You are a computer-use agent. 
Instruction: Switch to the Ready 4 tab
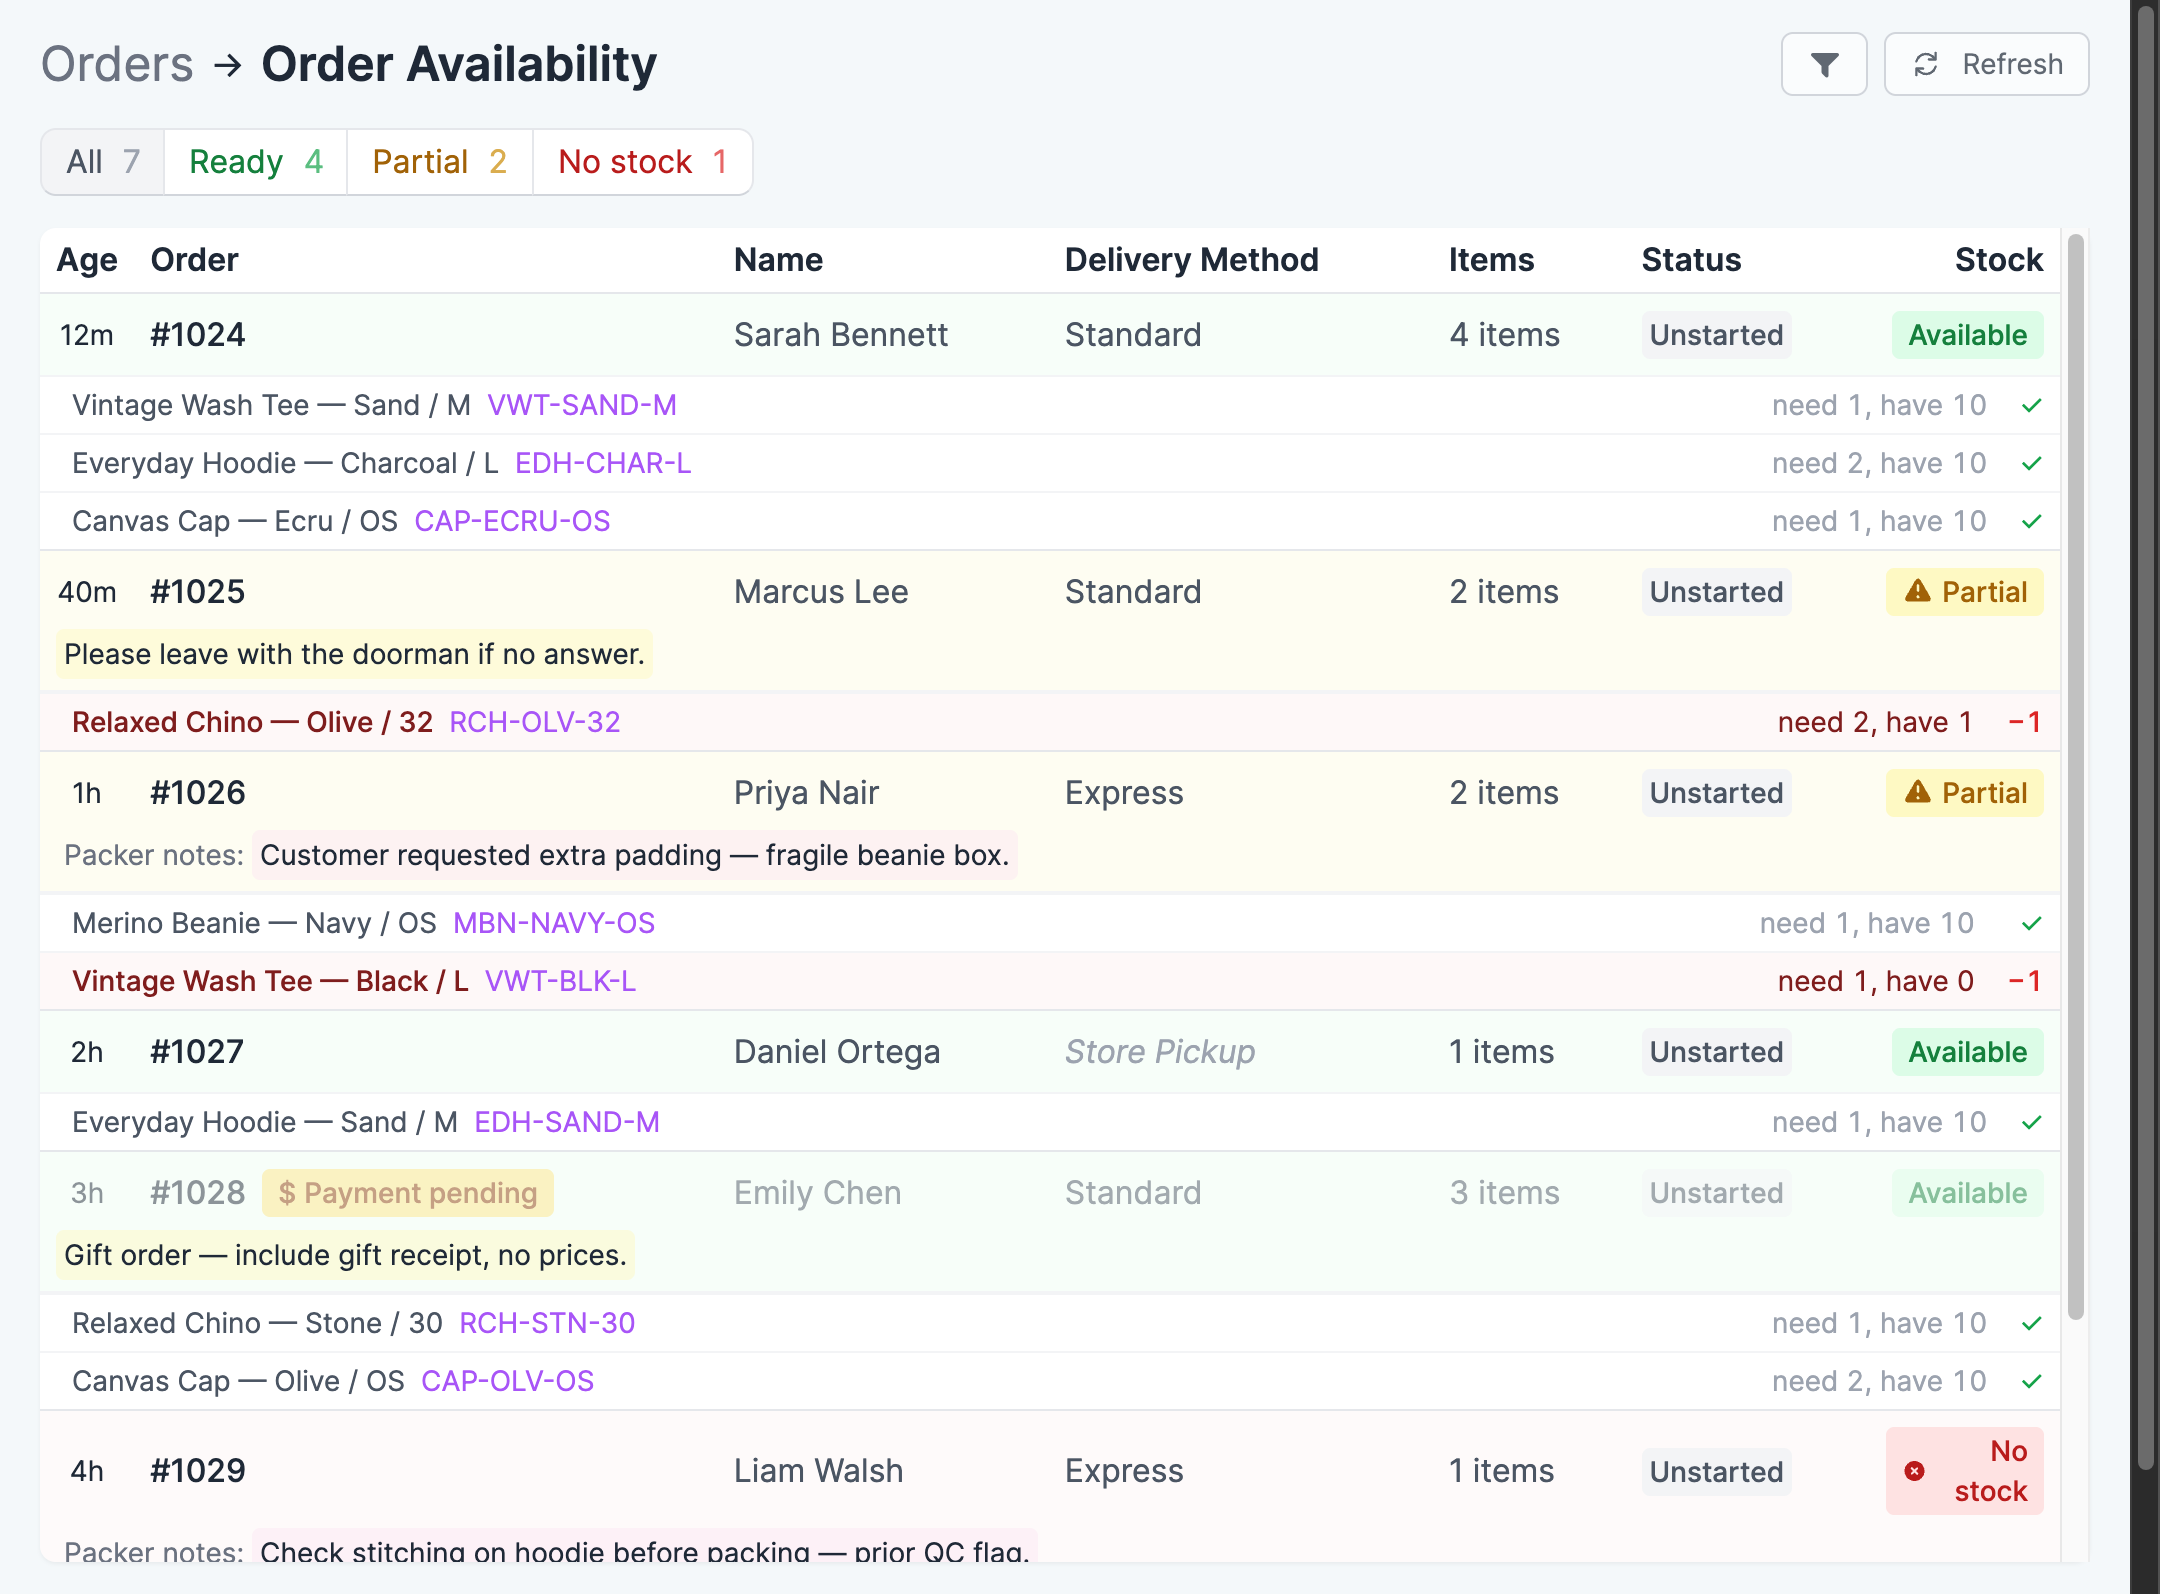point(255,161)
